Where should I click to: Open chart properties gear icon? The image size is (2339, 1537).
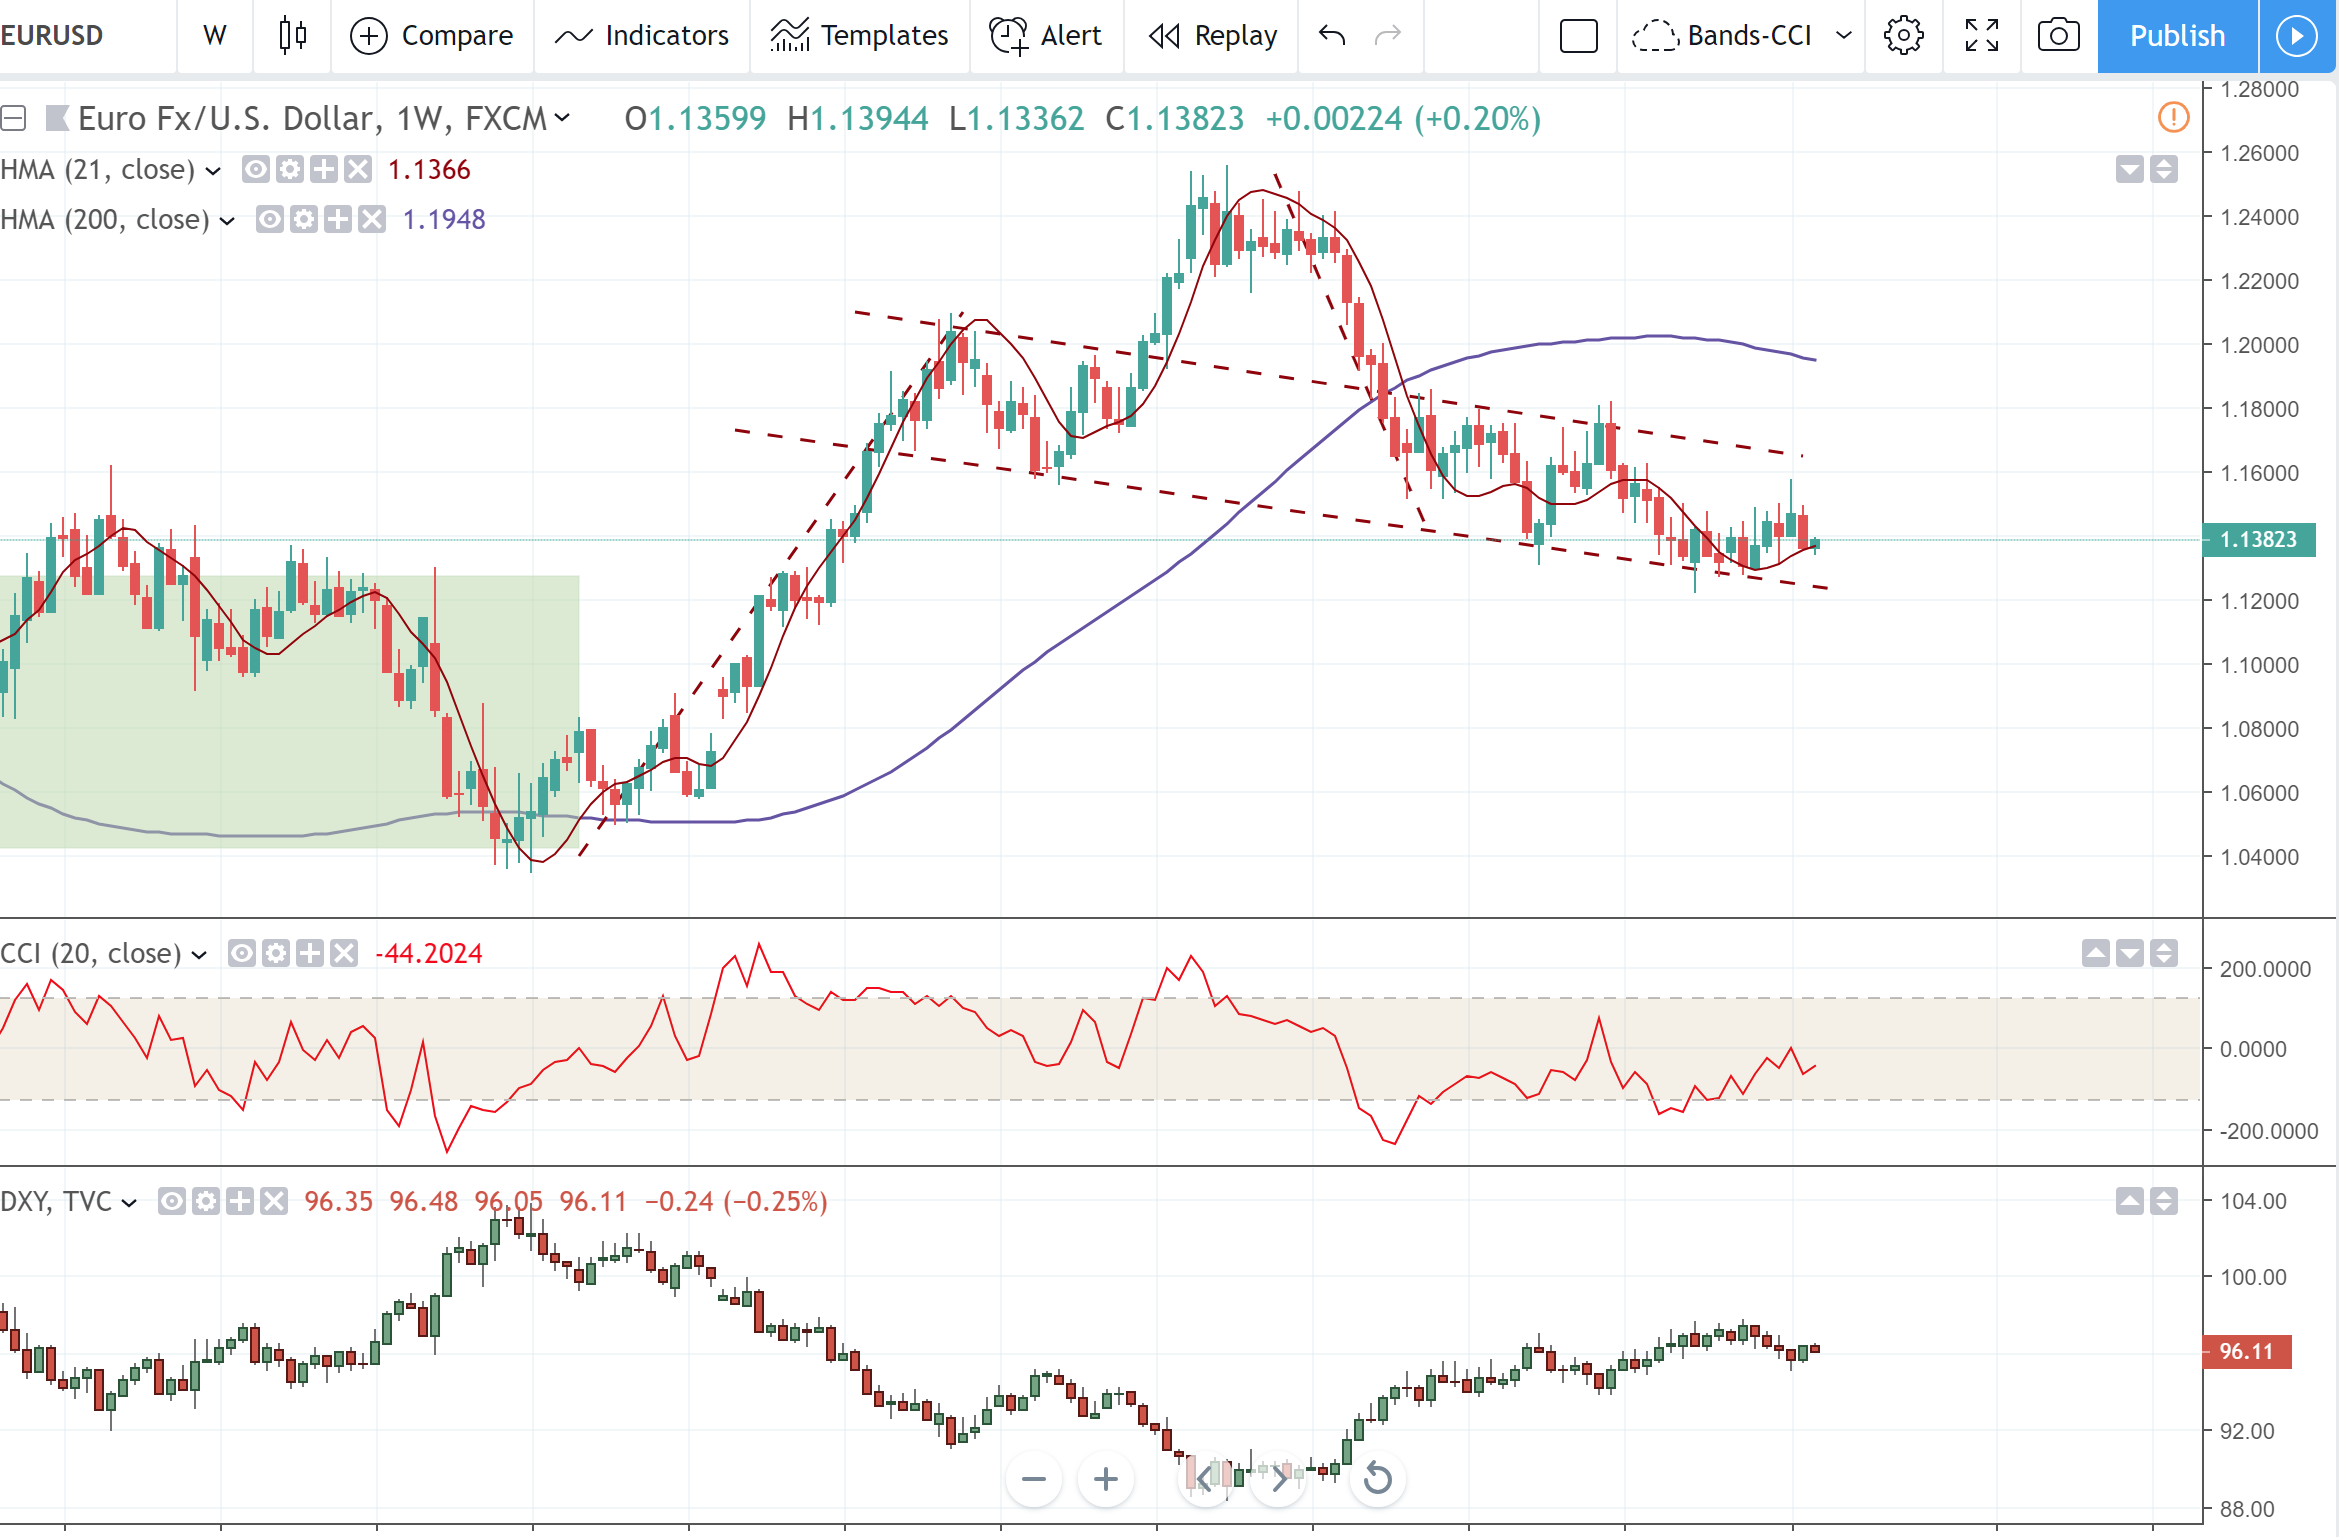pyautogui.click(x=1903, y=36)
